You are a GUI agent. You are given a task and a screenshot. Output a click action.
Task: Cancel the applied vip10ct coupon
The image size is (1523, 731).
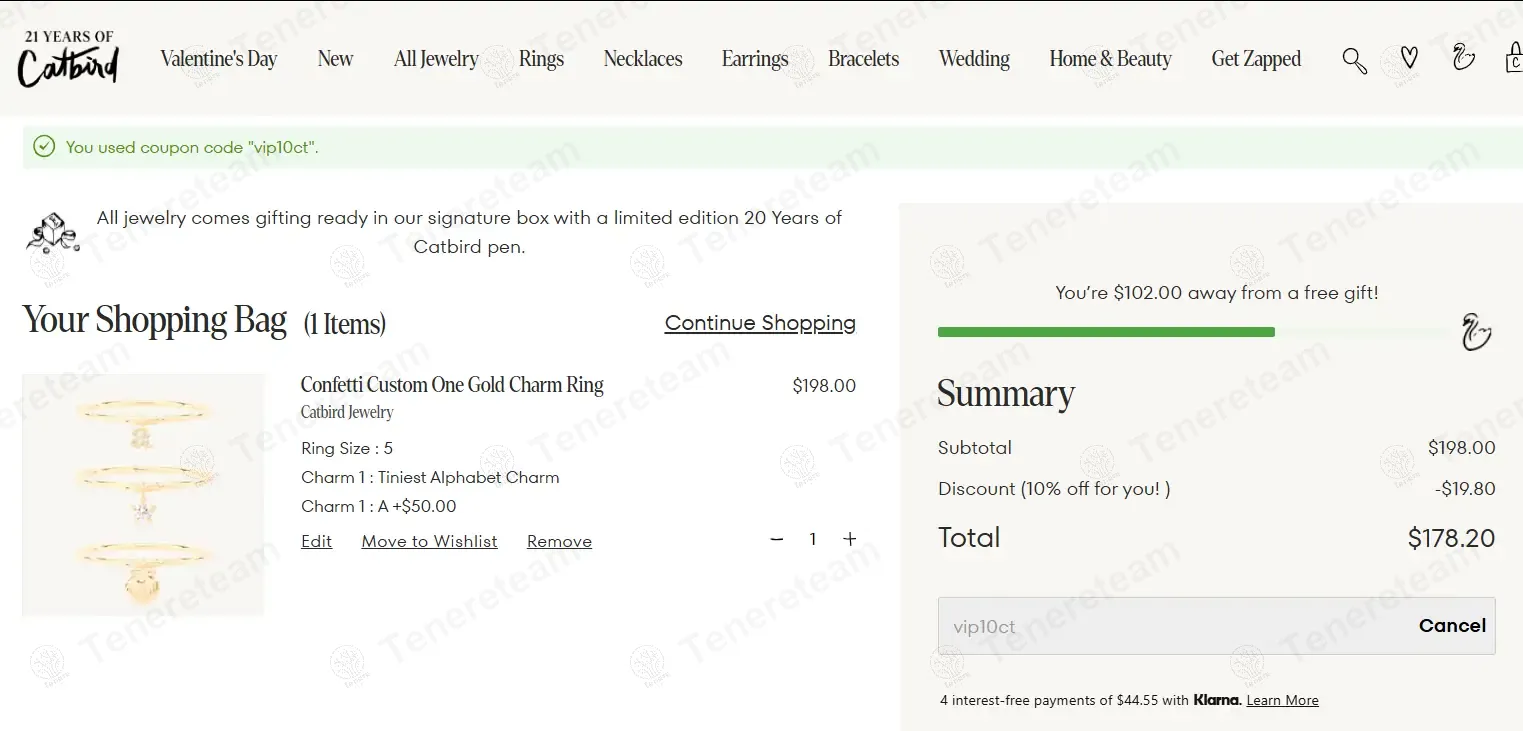(1452, 626)
